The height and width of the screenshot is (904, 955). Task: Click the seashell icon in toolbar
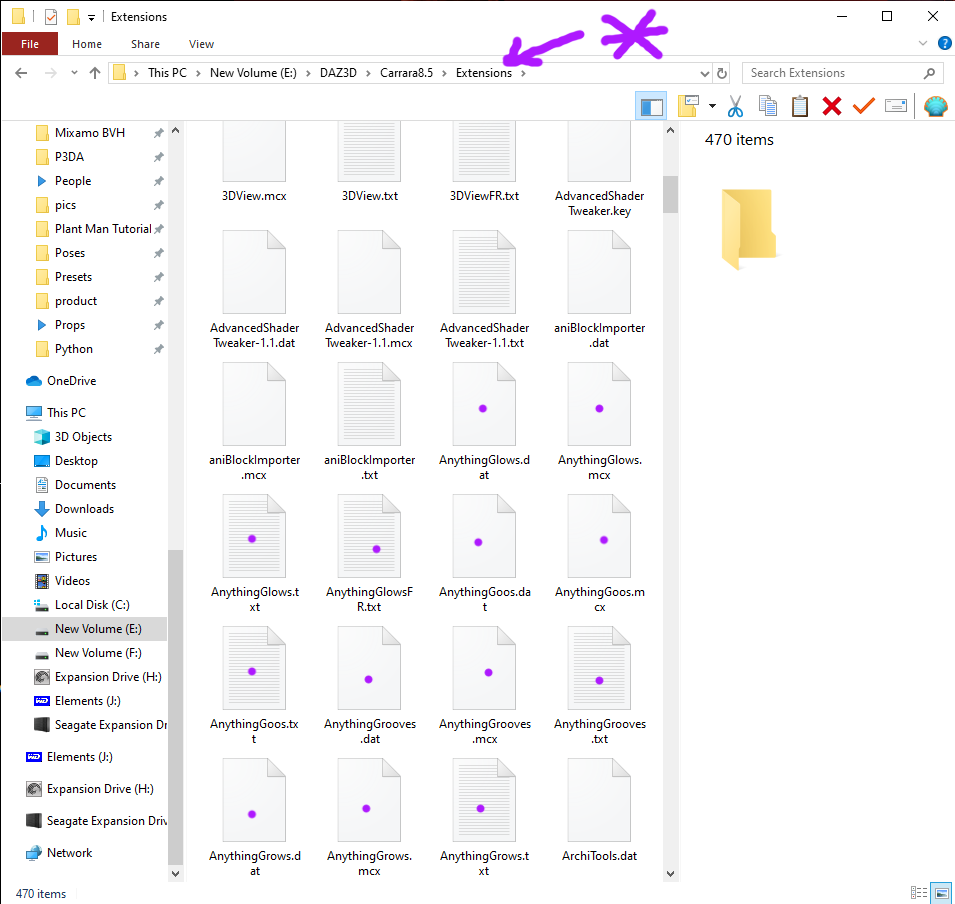[936, 106]
